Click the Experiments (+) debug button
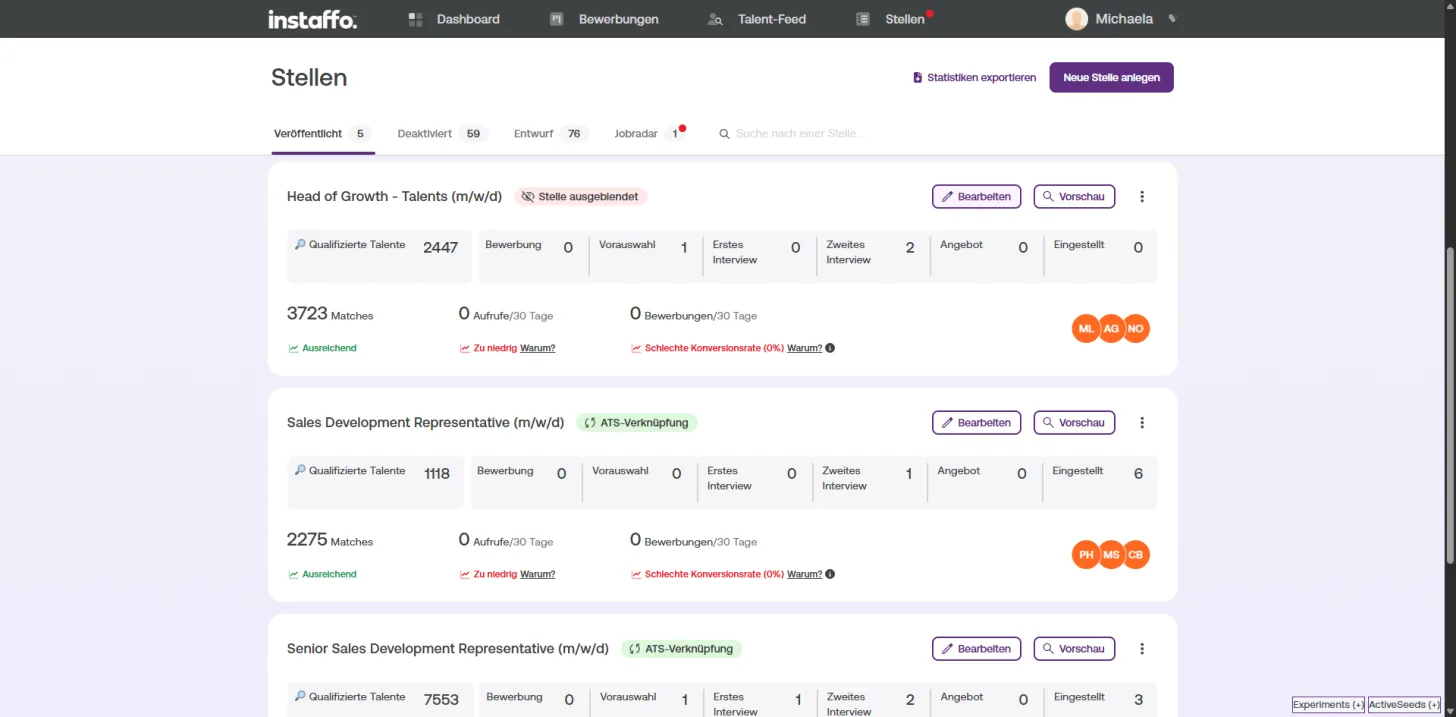Viewport: 1456px width, 717px height. pos(1328,705)
